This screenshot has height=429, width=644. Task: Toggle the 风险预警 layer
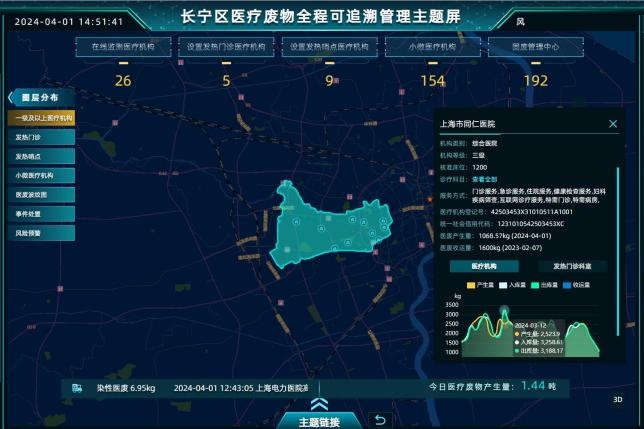click(x=41, y=233)
